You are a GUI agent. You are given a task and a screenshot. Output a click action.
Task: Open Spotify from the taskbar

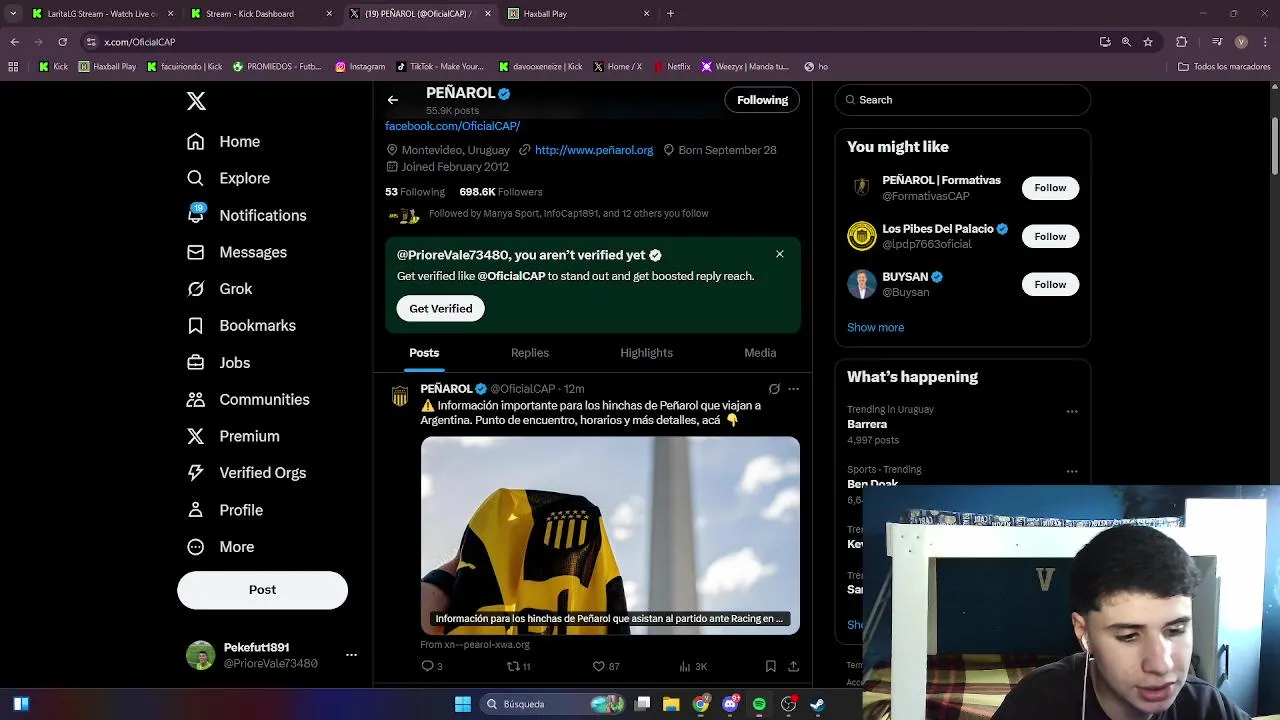coord(759,704)
